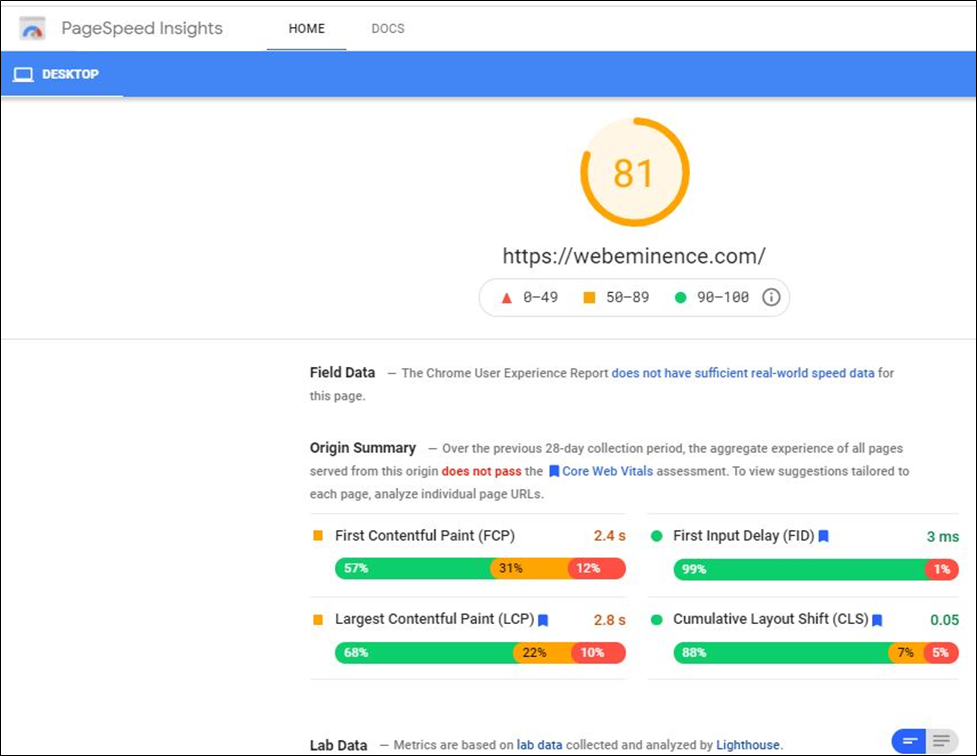Image resolution: width=977 pixels, height=756 pixels.
Task: Click the desktop laptop icon
Action: pos(23,75)
